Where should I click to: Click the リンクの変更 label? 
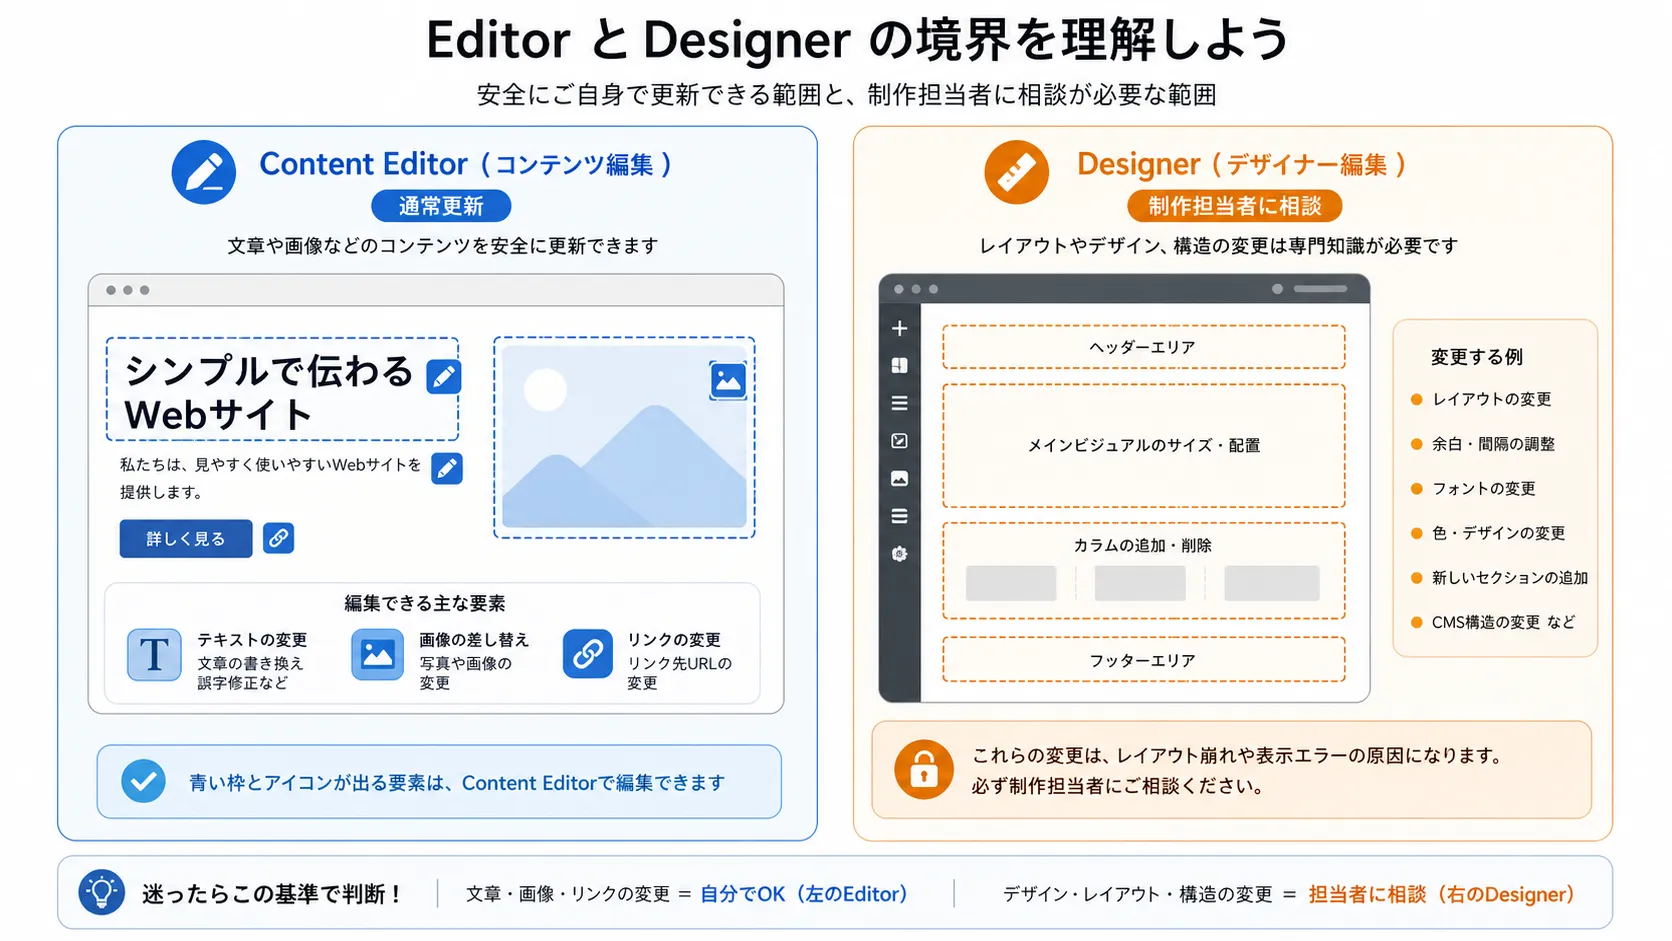[x=674, y=640]
